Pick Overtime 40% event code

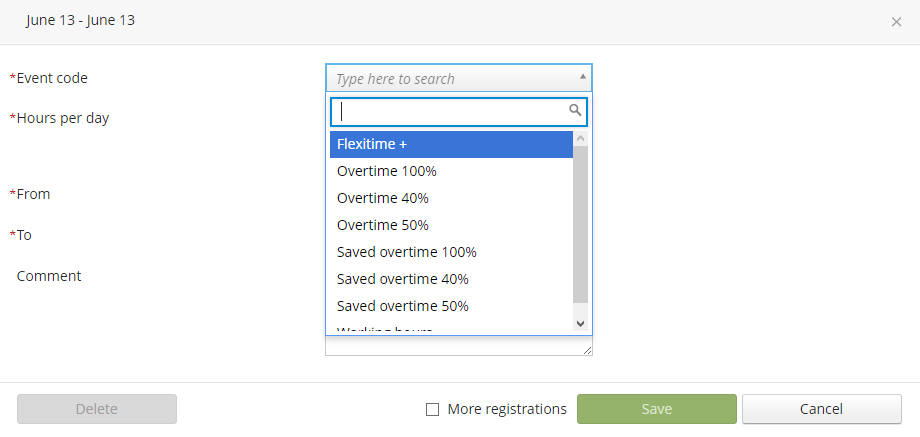[451, 198]
